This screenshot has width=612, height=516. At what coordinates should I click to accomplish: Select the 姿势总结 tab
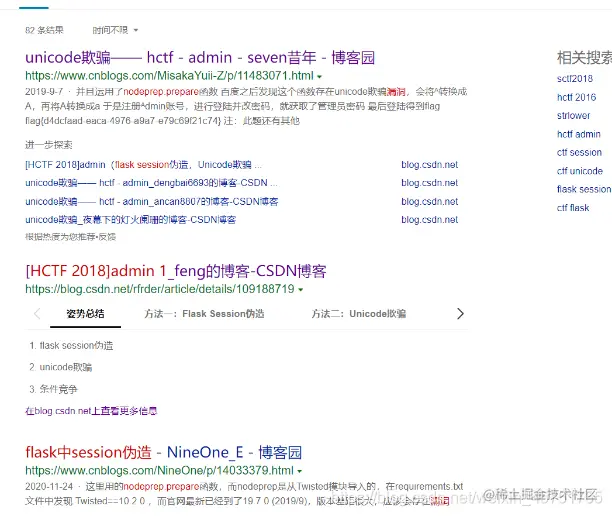pyautogui.click(x=85, y=314)
